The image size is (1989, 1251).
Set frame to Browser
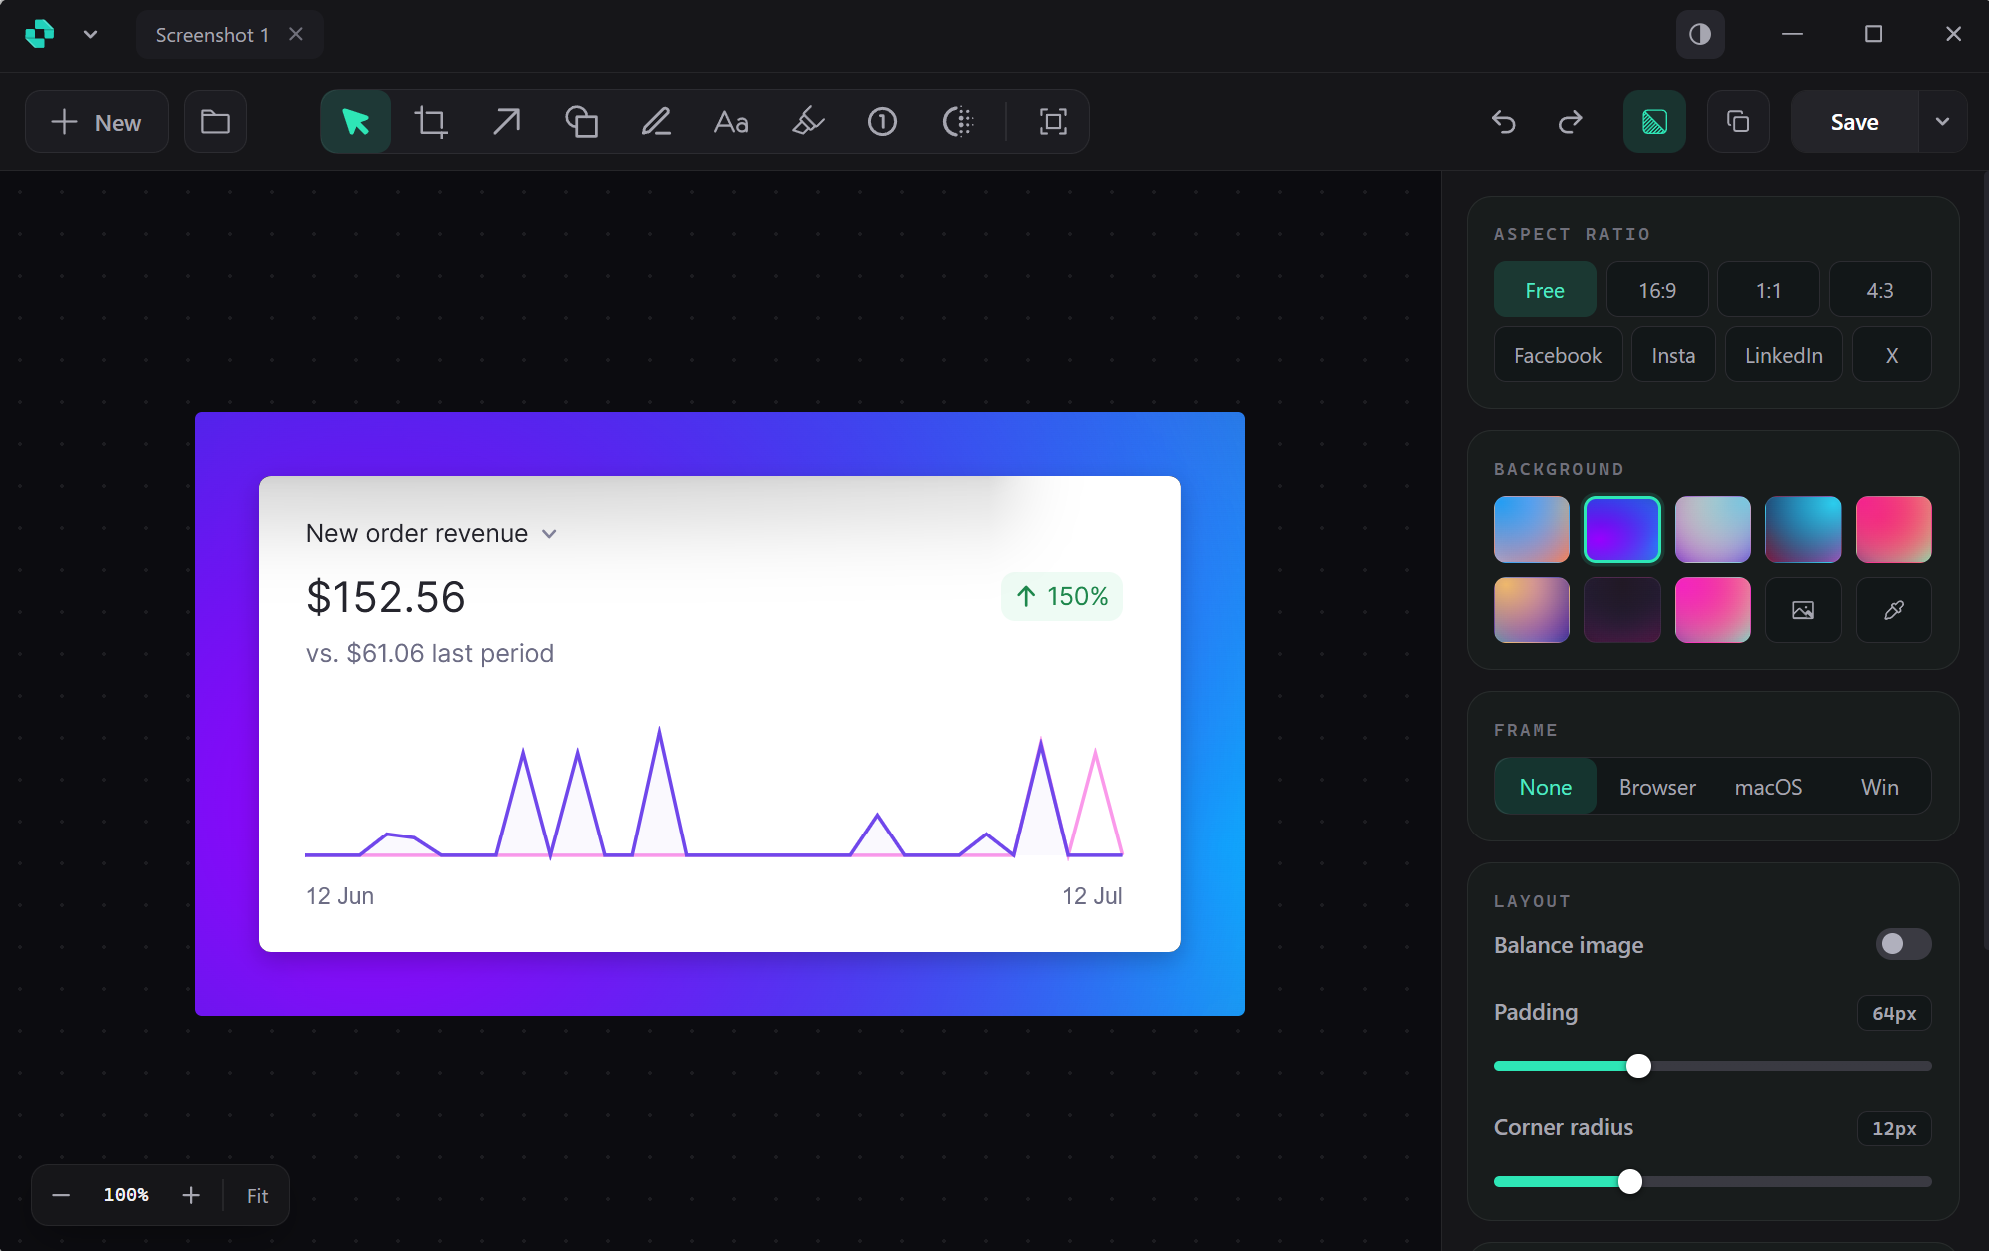tap(1657, 787)
